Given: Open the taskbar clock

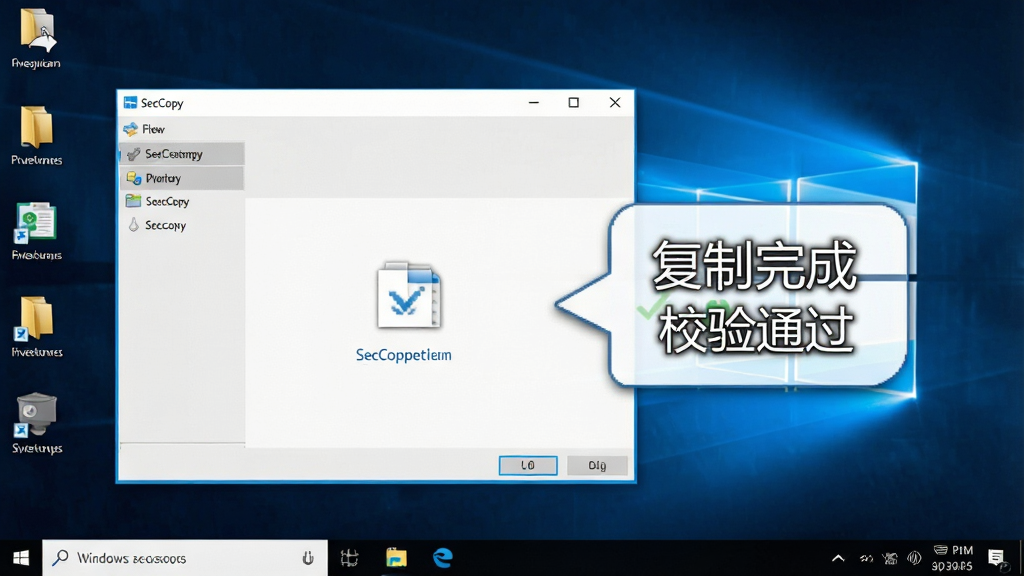Looking at the screenshot, I should coord(953,558).
